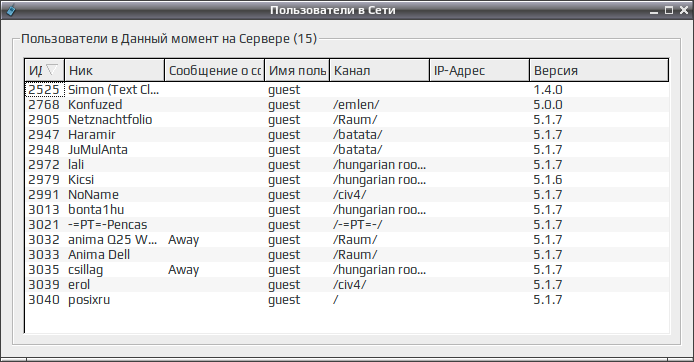Sort by the Ник column header
This screenshot has width=694, height=362.
coord(115,70)
